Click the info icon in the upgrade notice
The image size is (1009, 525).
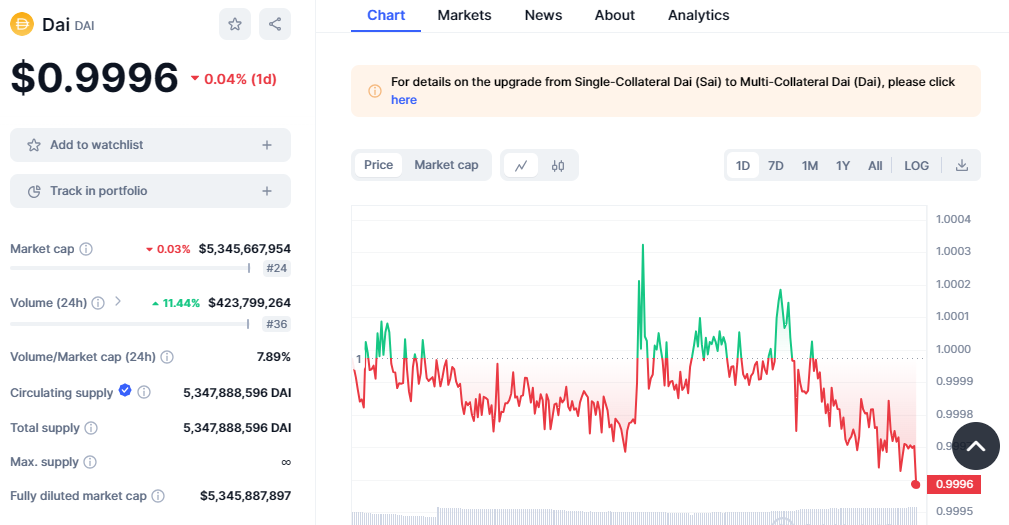tap(375, 91)
